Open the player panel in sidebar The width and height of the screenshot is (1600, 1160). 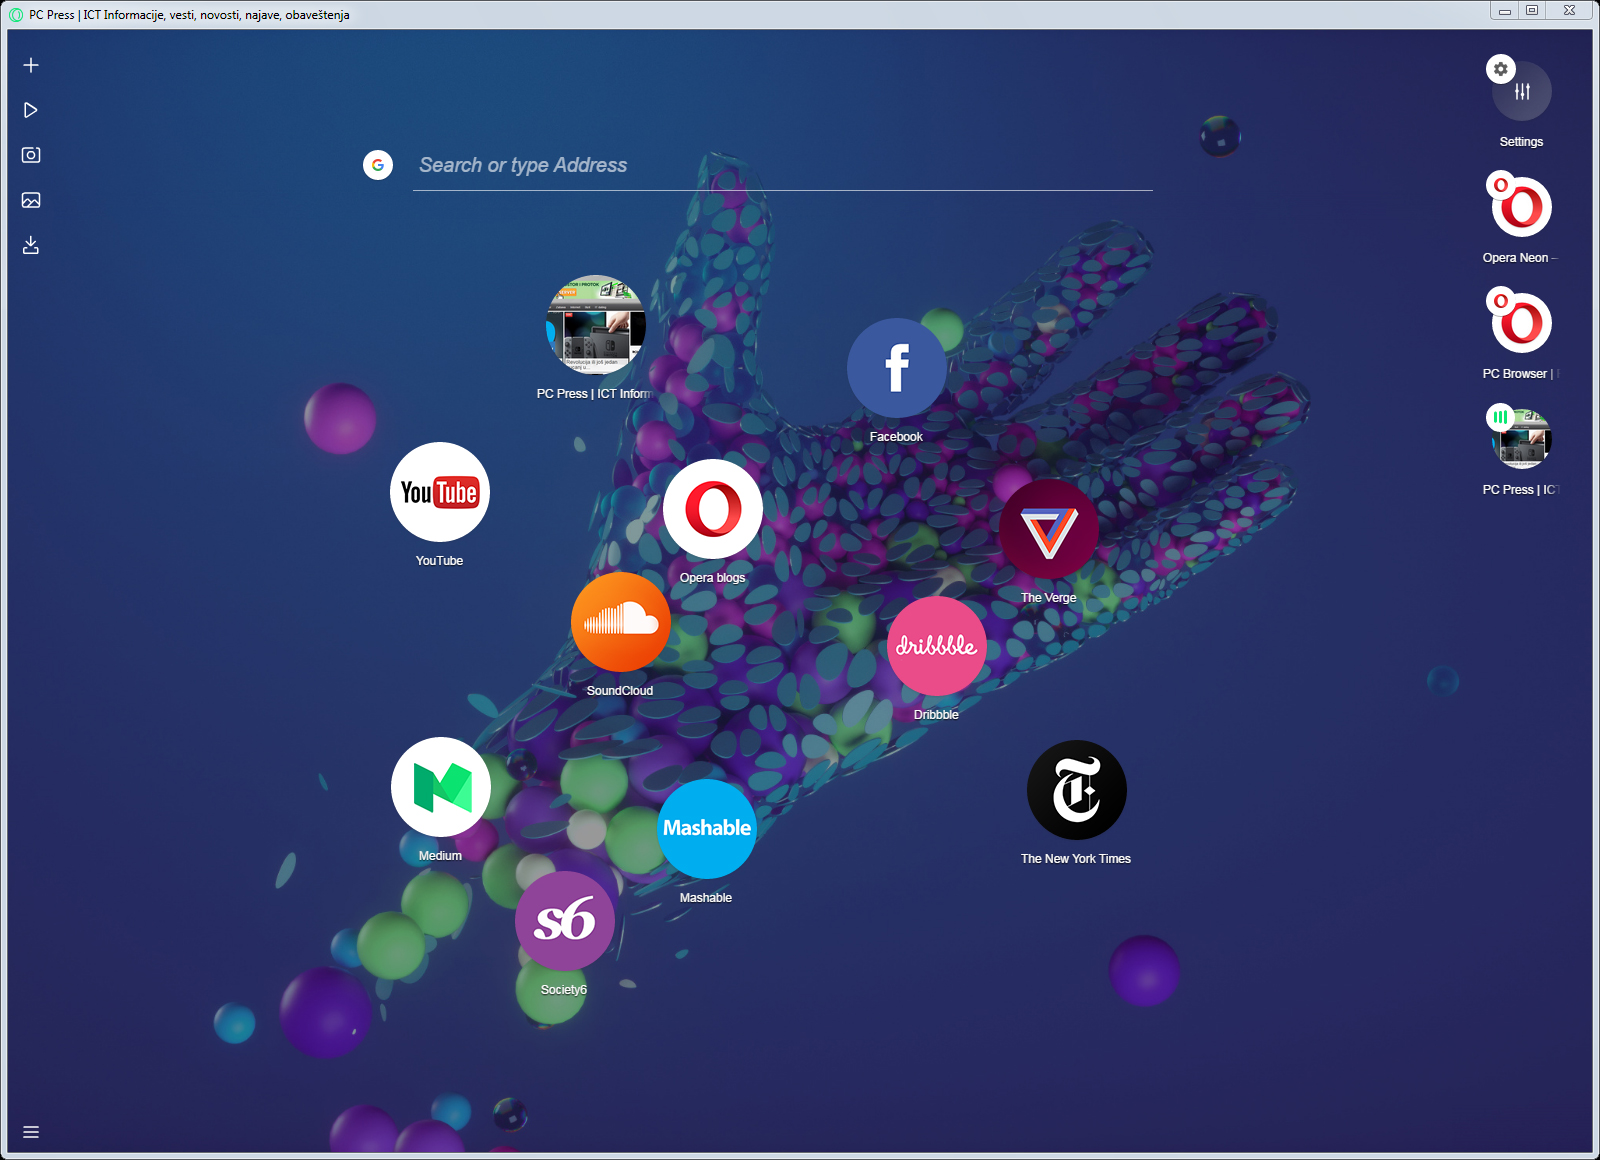31,110
